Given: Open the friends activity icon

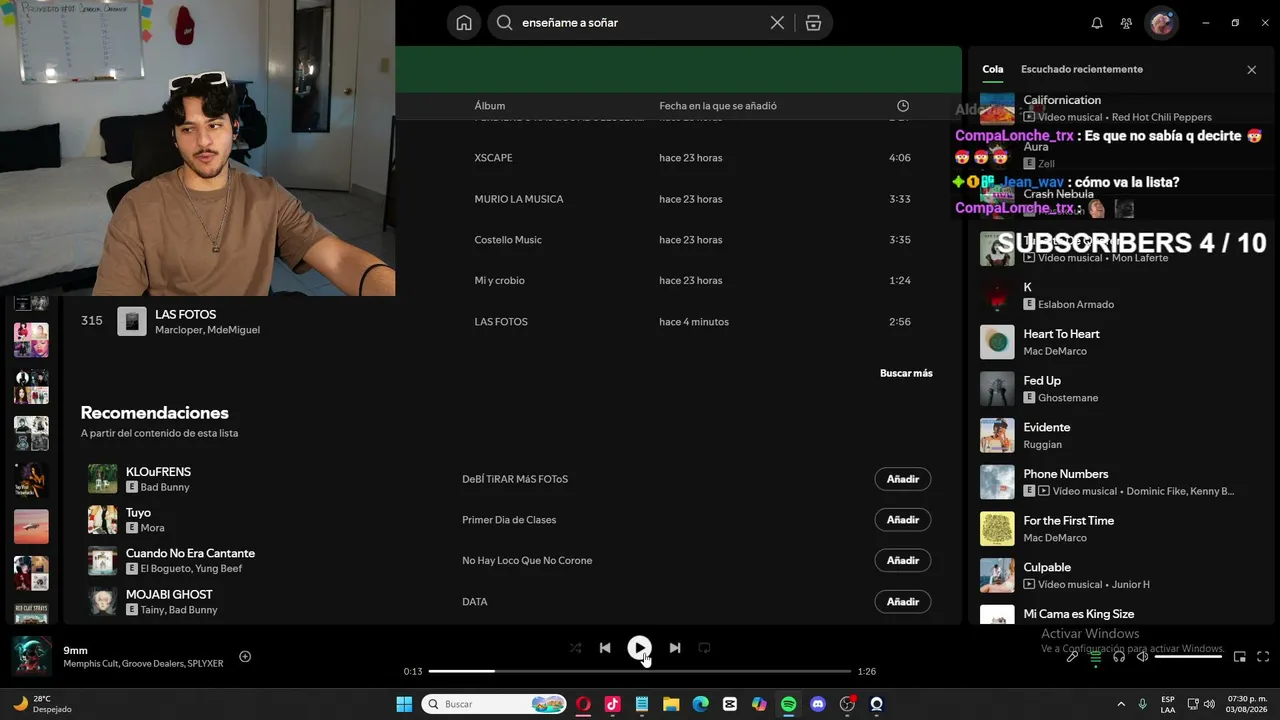Looking at the screenshot, I should (x=1126, y=23).
